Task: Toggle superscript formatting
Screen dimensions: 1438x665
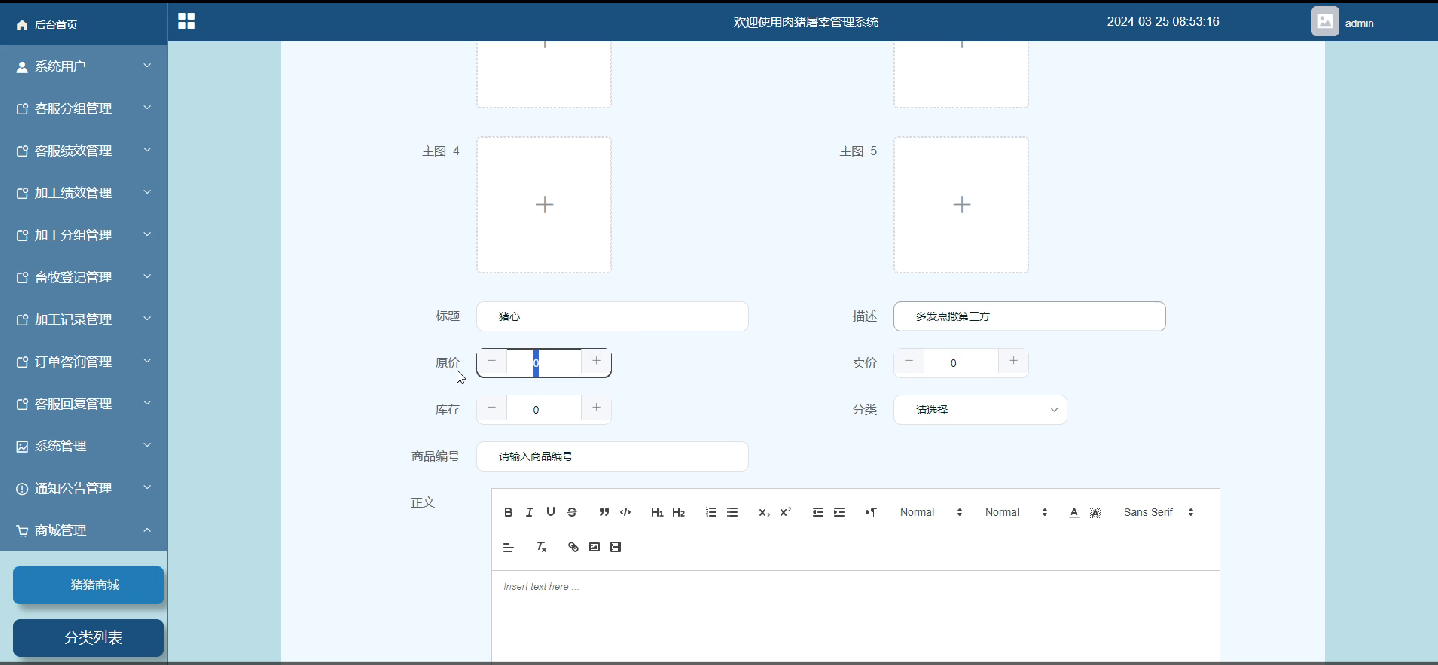Action: [x=786, y=512]
